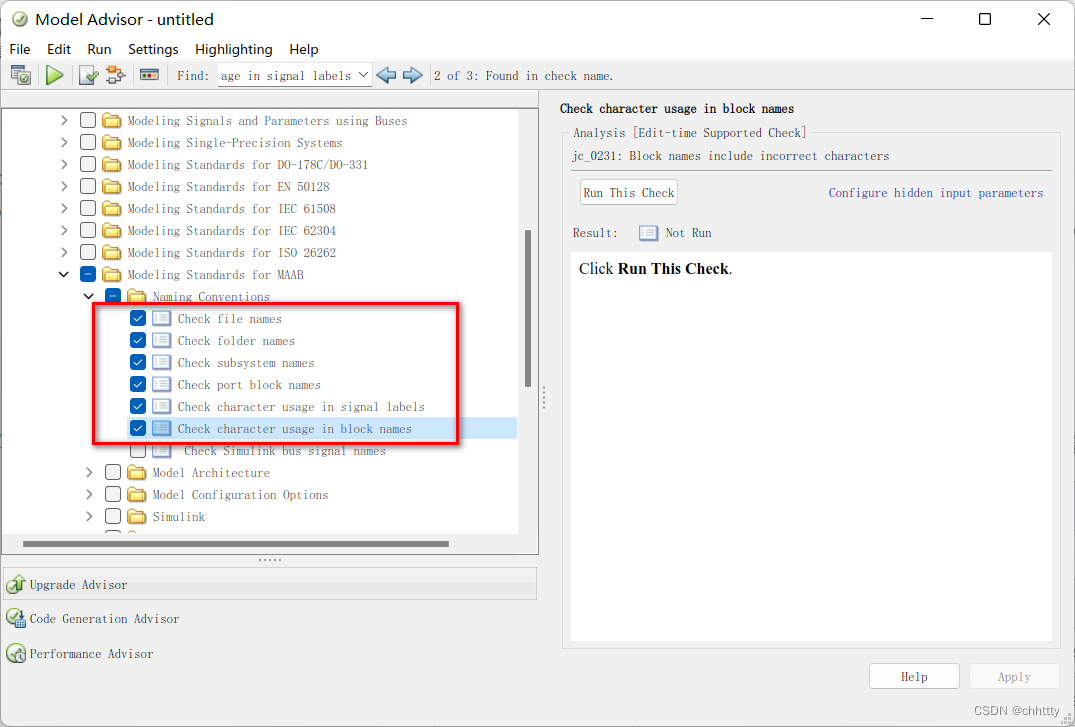Click the tree vertical scrollbar thumb
Viewport: 1075px width, 727px height.
point(528,309)
